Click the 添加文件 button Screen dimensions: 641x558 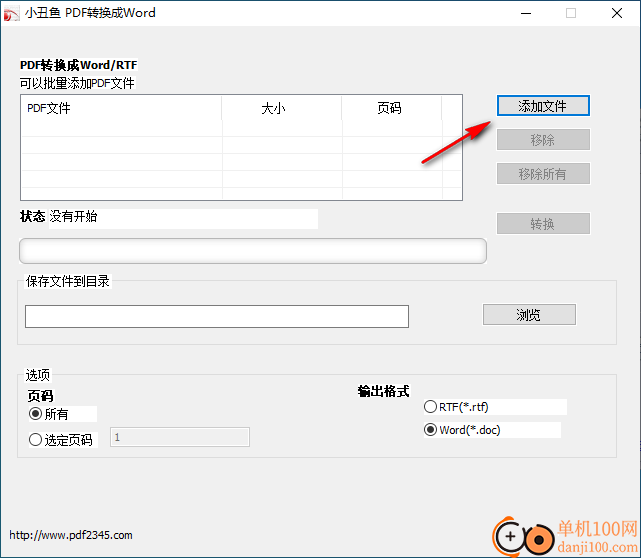point(543,106)
